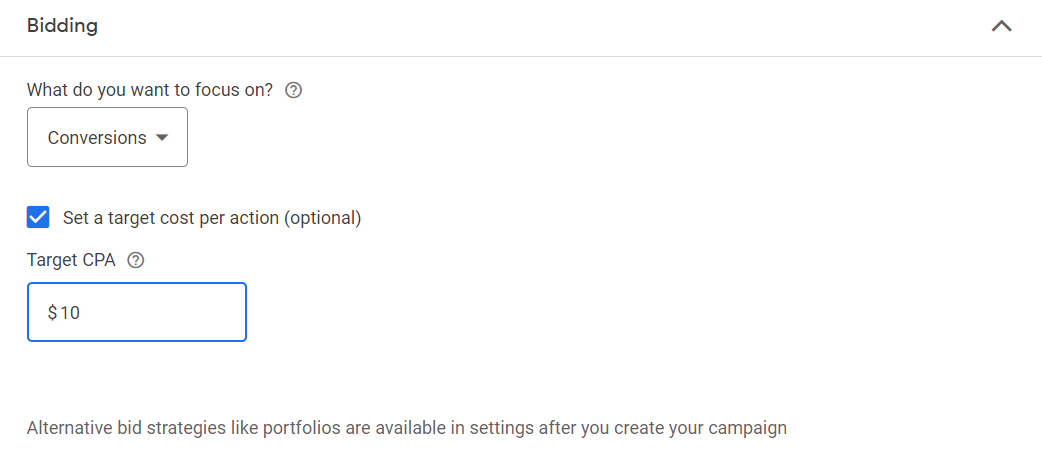
Task: Click the word 'Conversions' in the dropdown
Action: tap(97, 138)
